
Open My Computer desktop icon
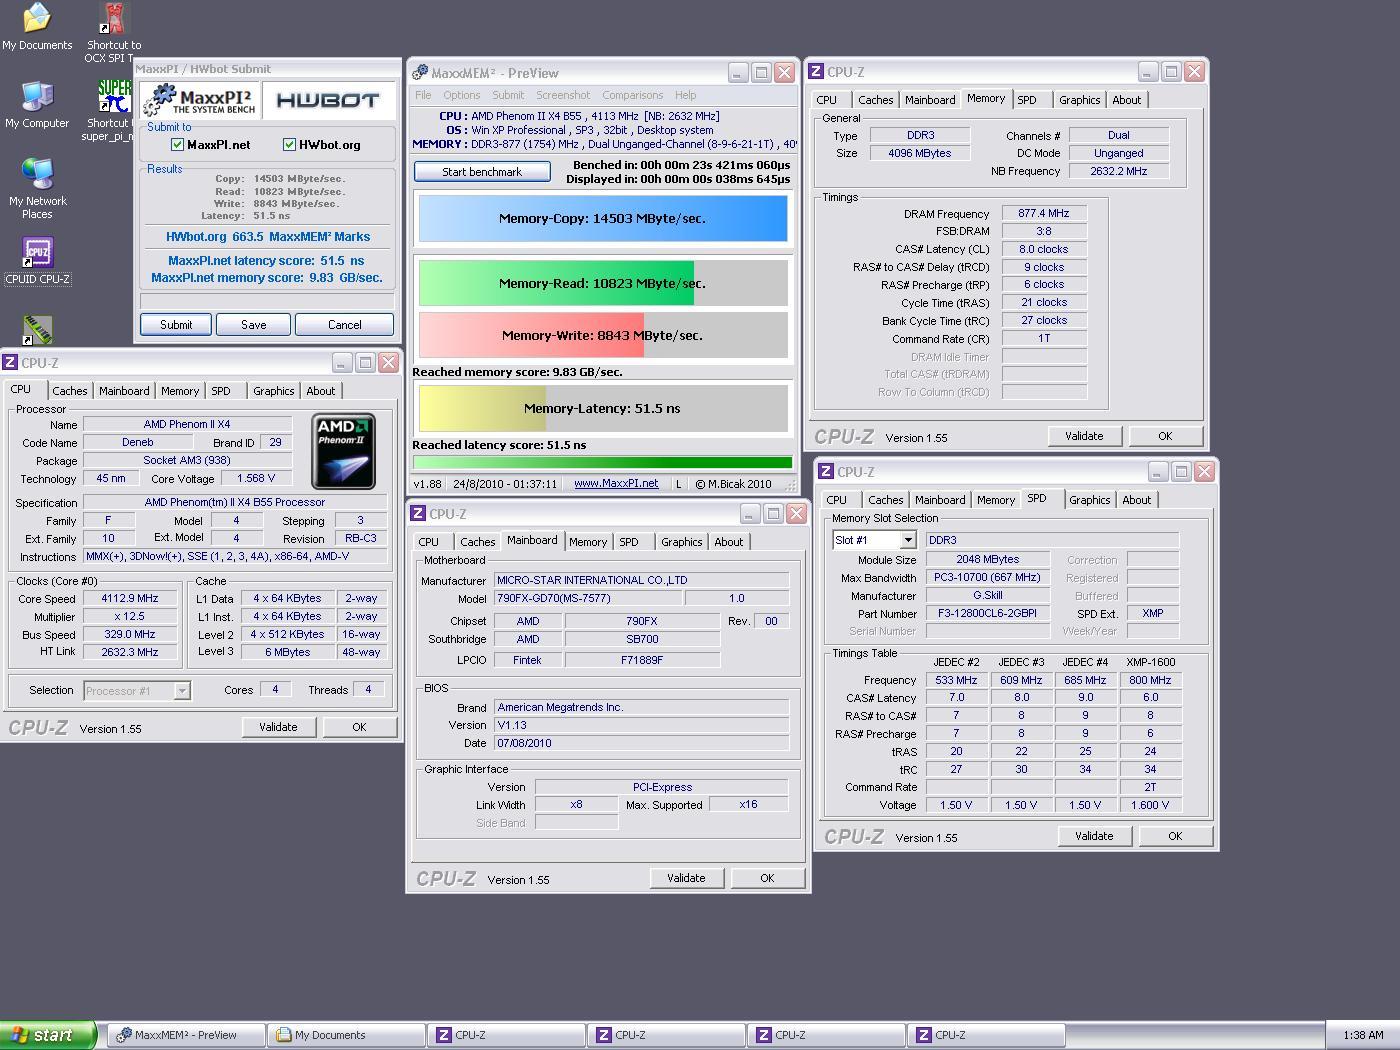37,104
